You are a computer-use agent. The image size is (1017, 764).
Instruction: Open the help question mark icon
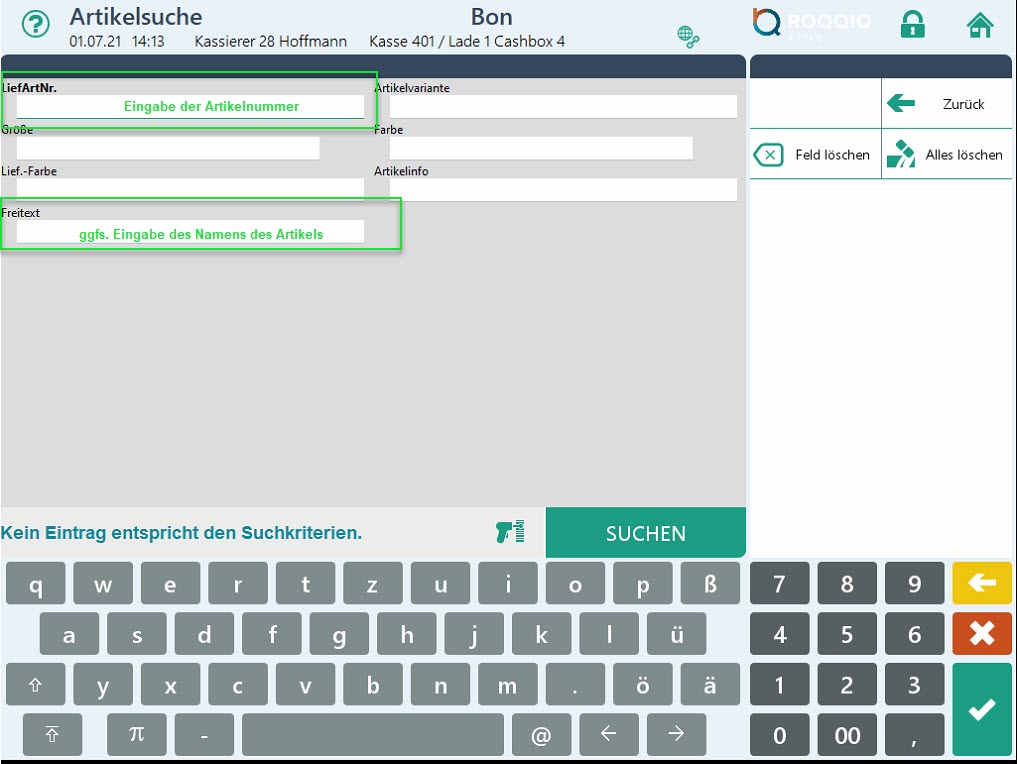pyautogui.click(x=36, y=25)
